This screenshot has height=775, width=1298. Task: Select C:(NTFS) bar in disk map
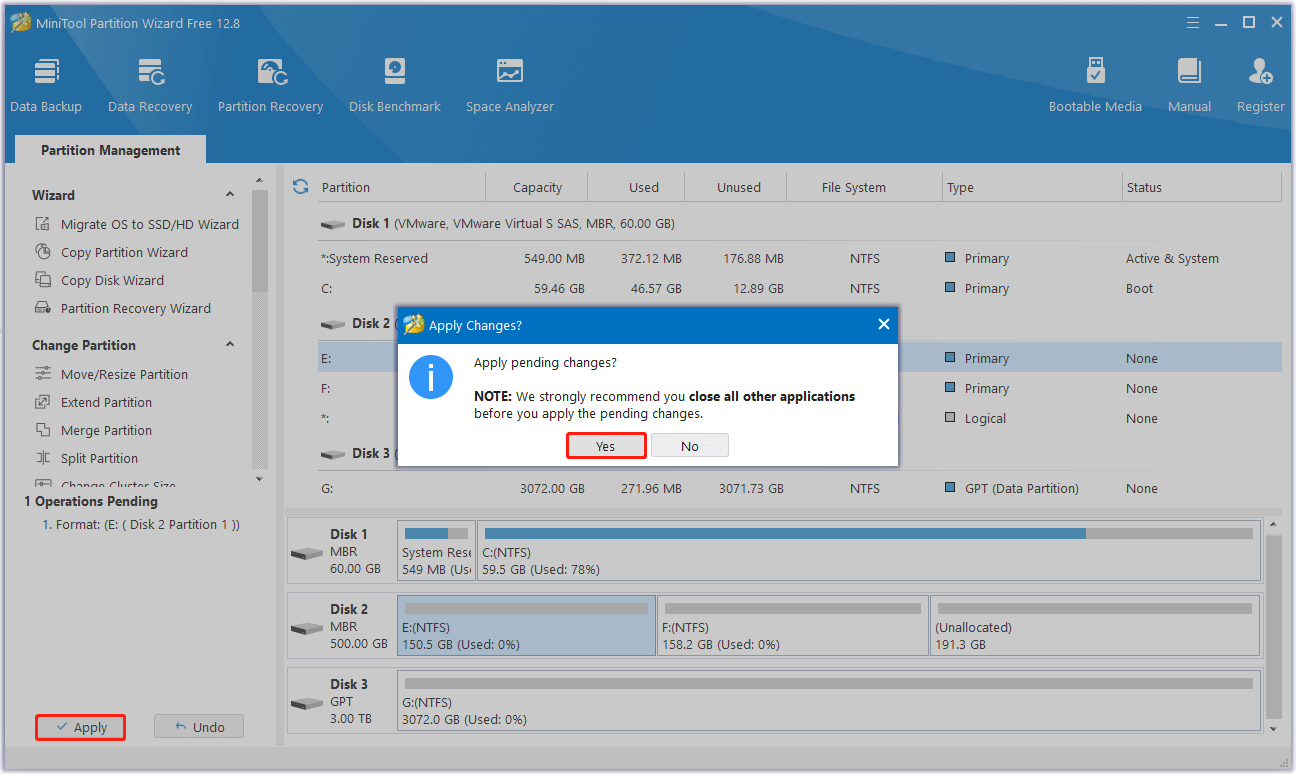pyautogui.click(x=868, y=551)
